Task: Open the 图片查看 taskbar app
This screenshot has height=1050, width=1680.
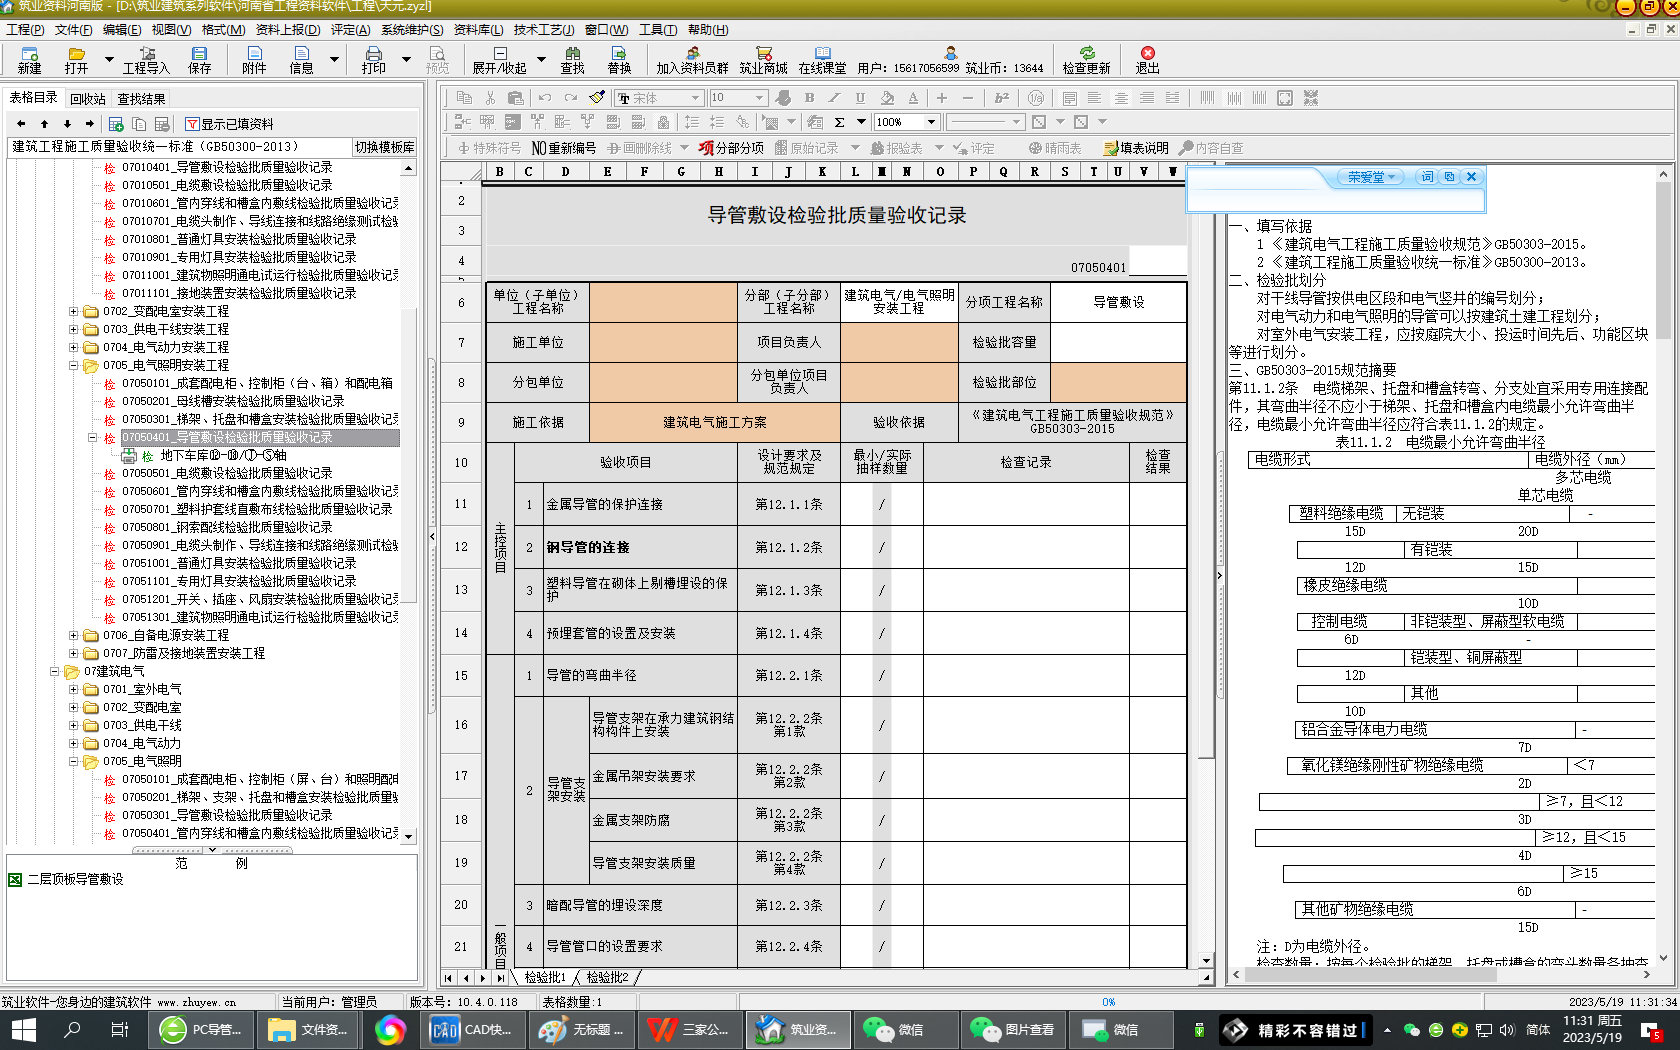Action: point(1013,1029)
